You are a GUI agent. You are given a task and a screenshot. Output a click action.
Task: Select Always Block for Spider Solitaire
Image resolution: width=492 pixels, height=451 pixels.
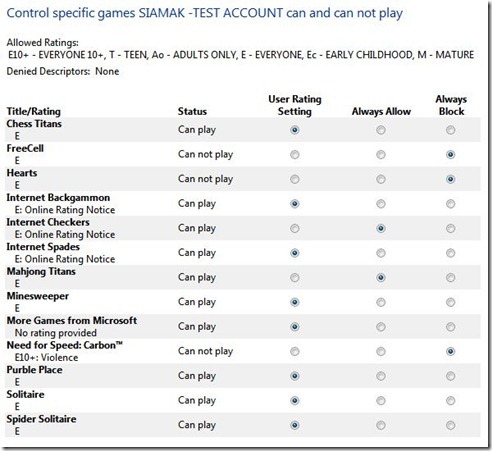coord(450,425)
